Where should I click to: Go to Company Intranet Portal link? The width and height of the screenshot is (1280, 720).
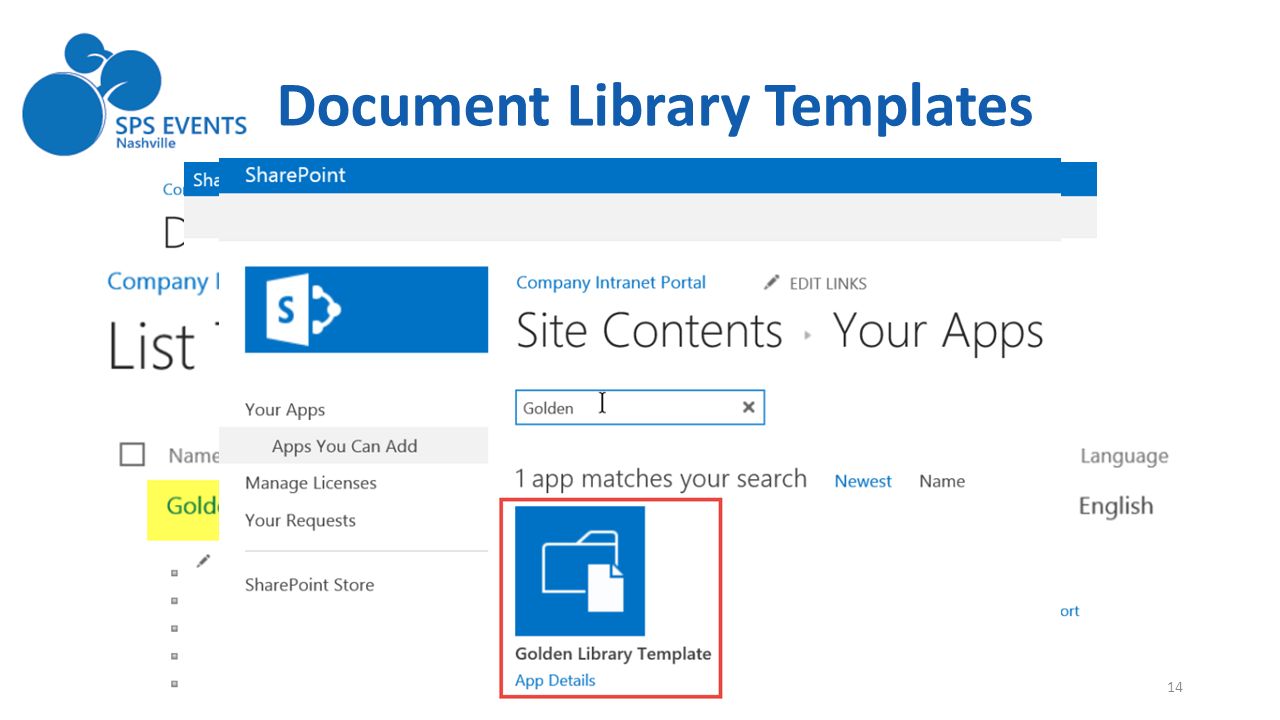(611, 283)
